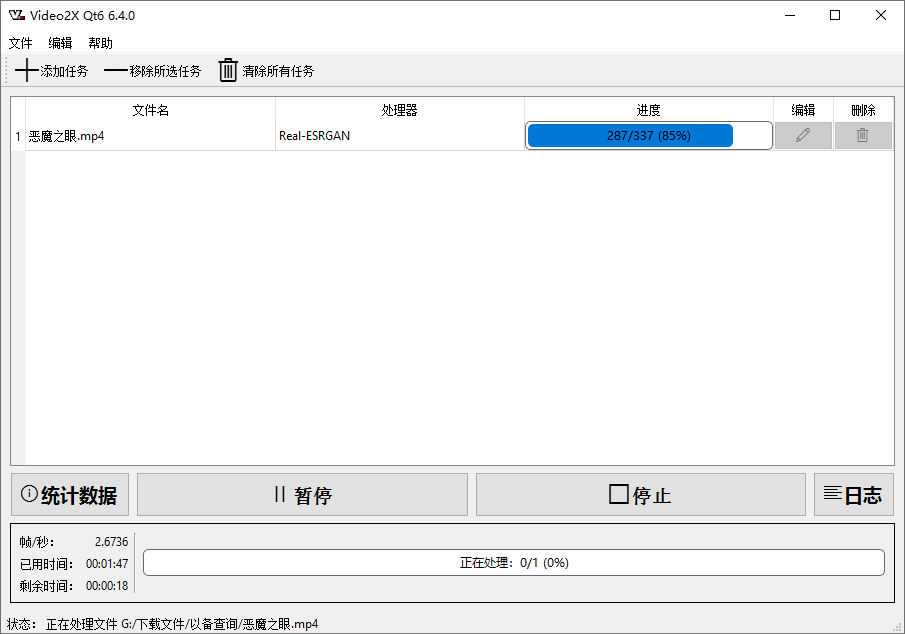
Task: Click the pencil edit icon for 恶魔之眼.mp4
Action: pos(803,136)
